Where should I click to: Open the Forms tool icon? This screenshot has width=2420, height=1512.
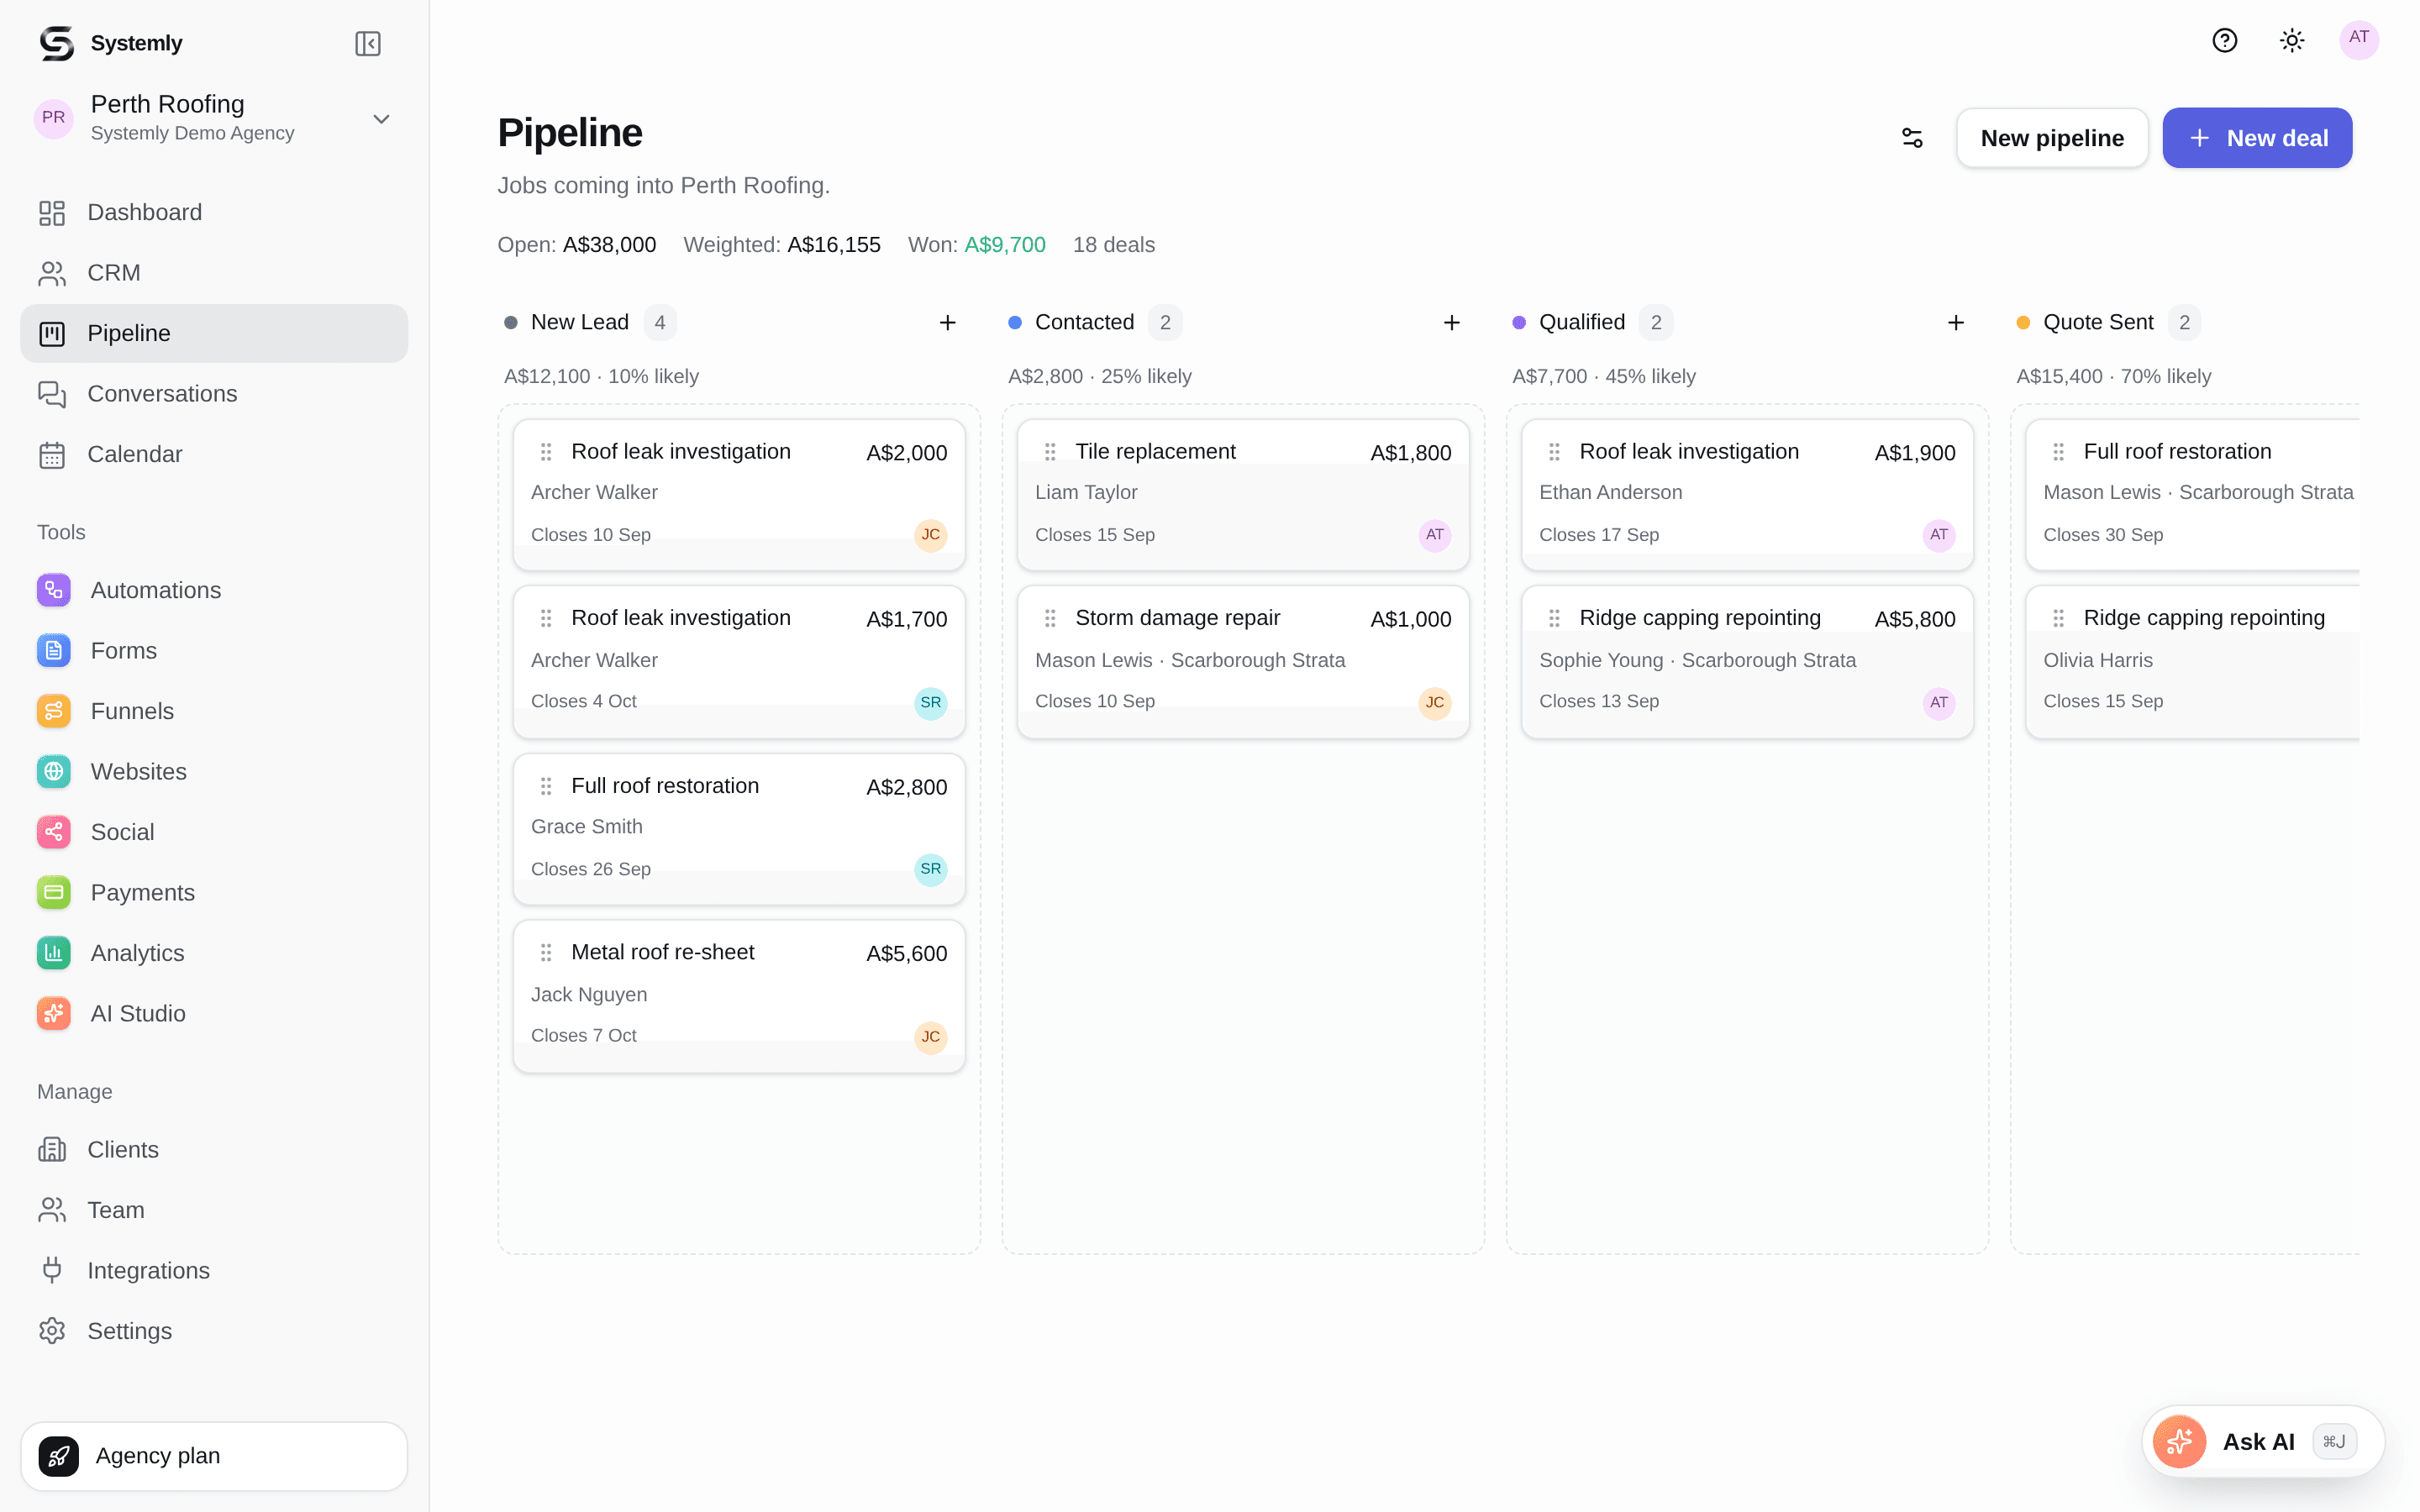pos(54,650)
